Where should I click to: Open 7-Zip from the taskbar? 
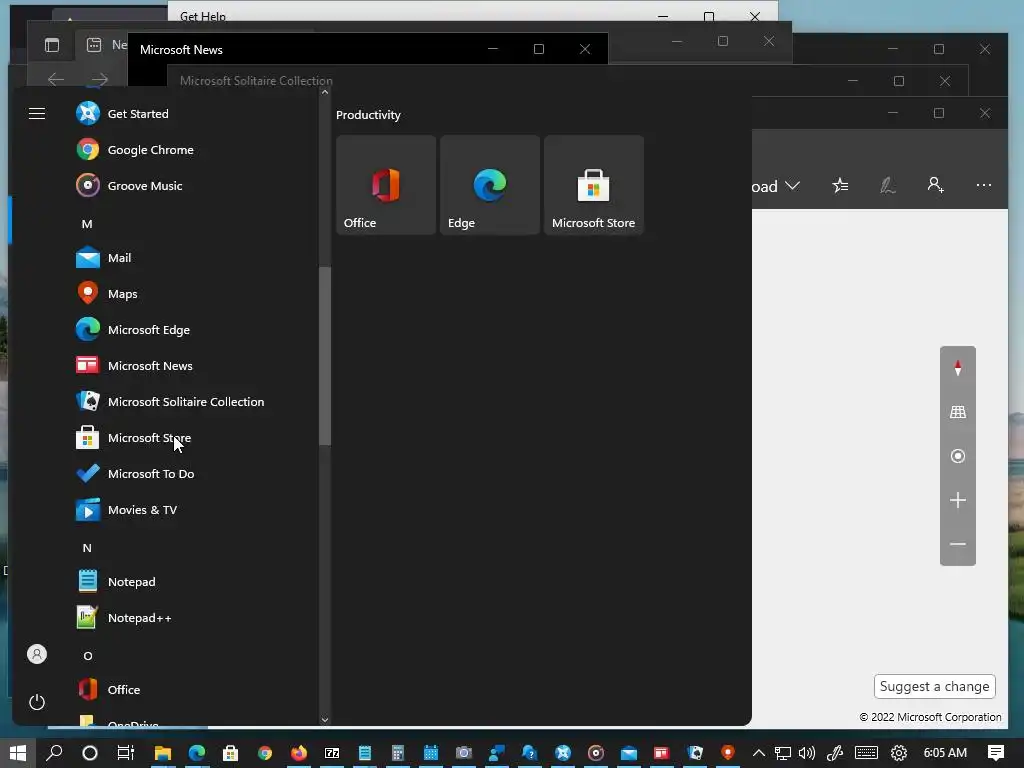pyautogui.click(x=332, y=753)
